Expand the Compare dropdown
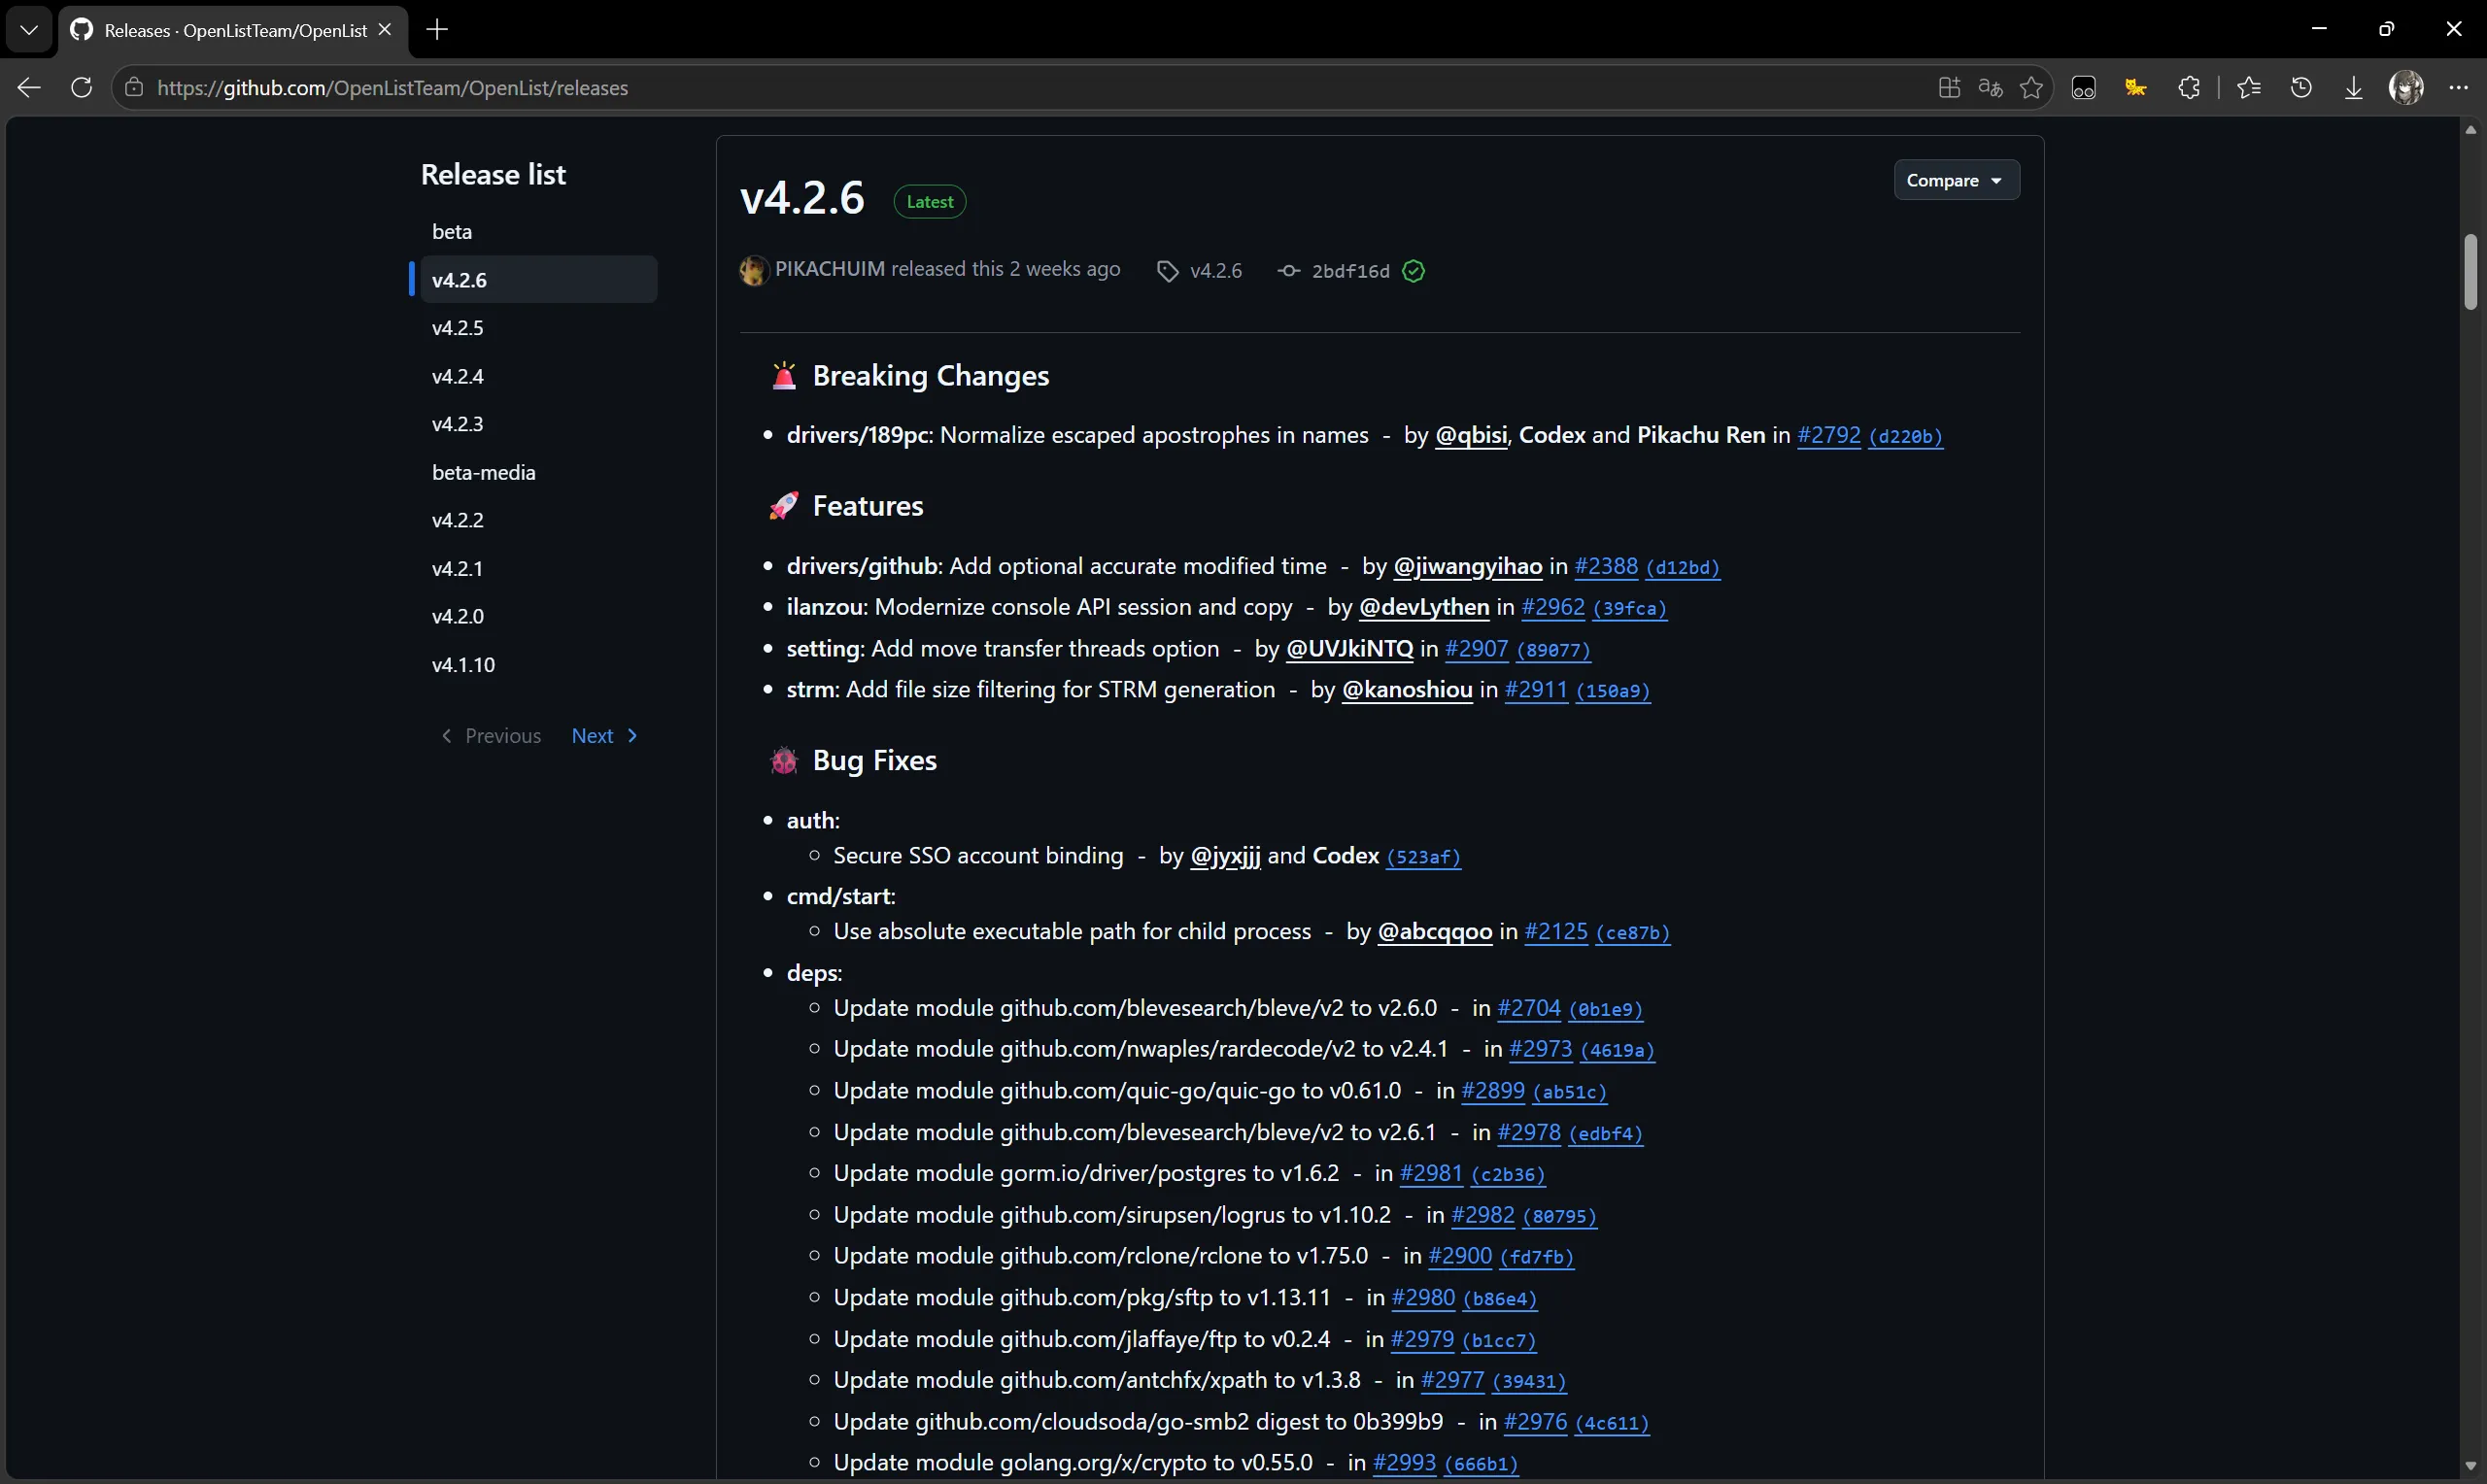This screenshot has width=2487, height=1484. point(1956,180)
